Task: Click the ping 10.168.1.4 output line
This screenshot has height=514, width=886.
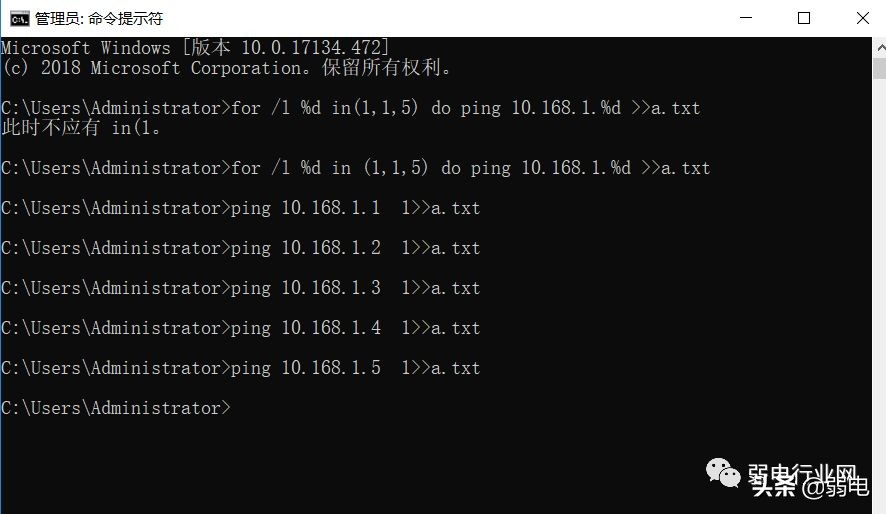Action: coord(241,328)
